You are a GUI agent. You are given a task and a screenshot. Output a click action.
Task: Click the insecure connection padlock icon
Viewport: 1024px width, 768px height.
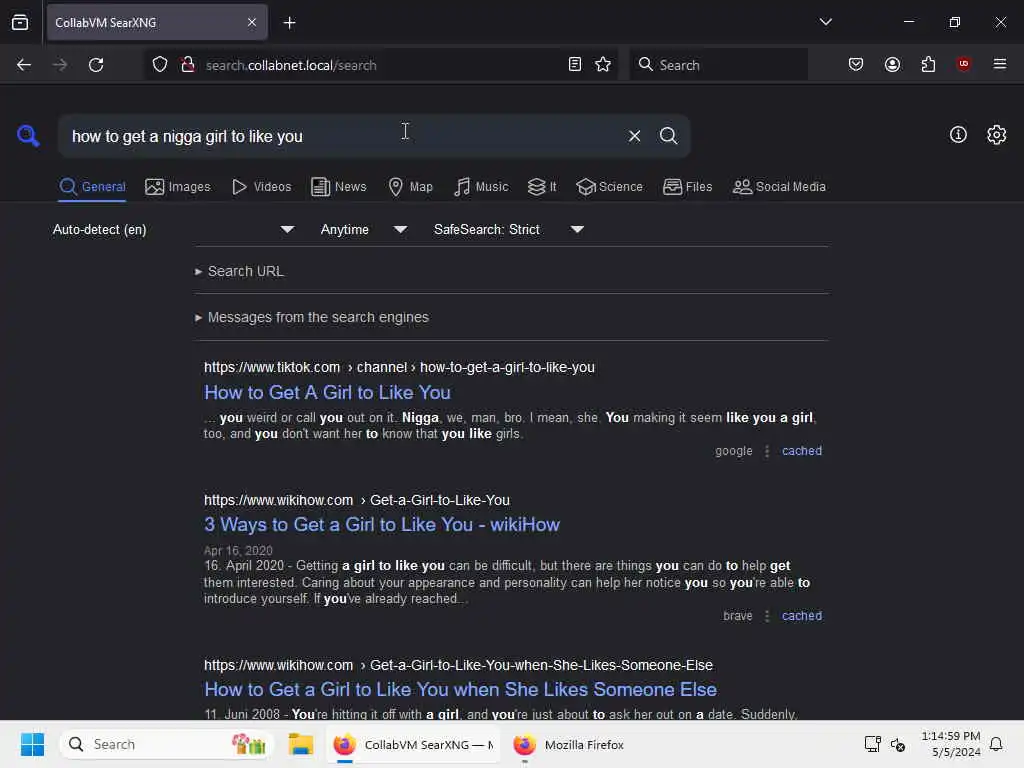188,65
